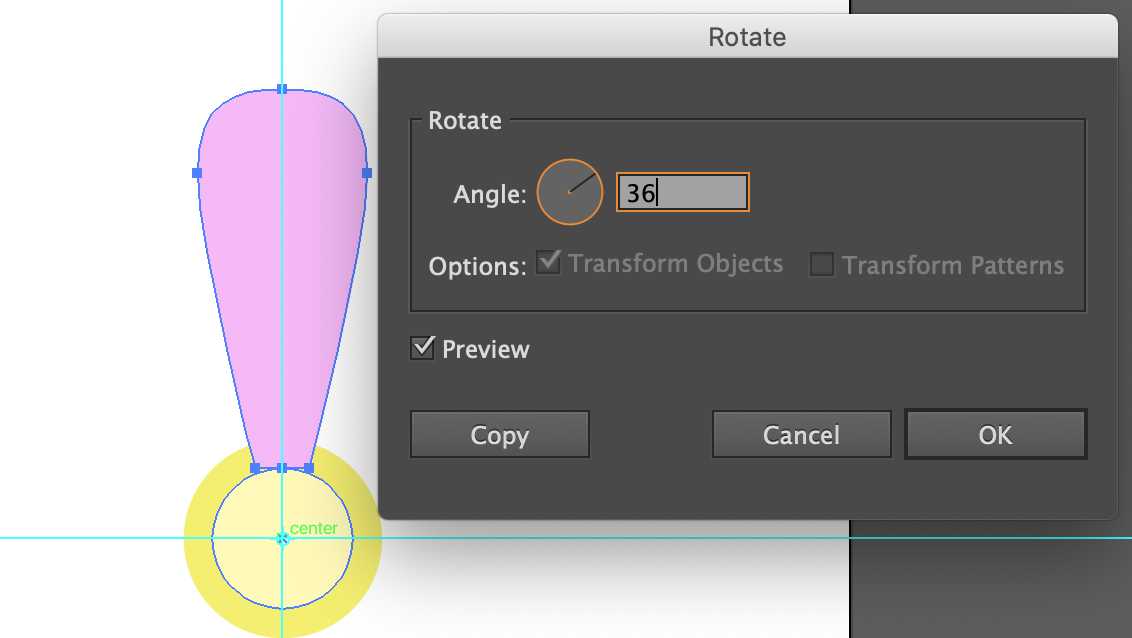The width and height of the screenshot is (1132, 638).
Task: Confirm rotation with the OK button
Action: (996, 434)
